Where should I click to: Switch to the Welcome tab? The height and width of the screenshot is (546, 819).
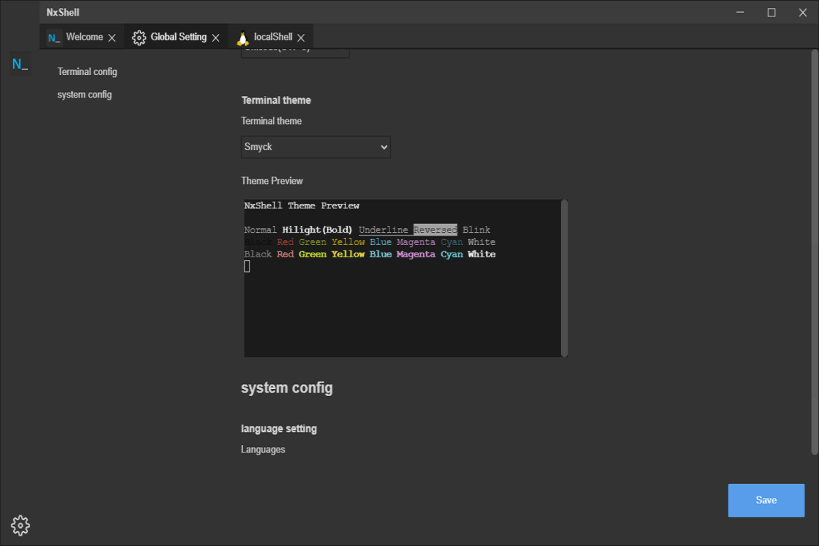tap(82, 37)
